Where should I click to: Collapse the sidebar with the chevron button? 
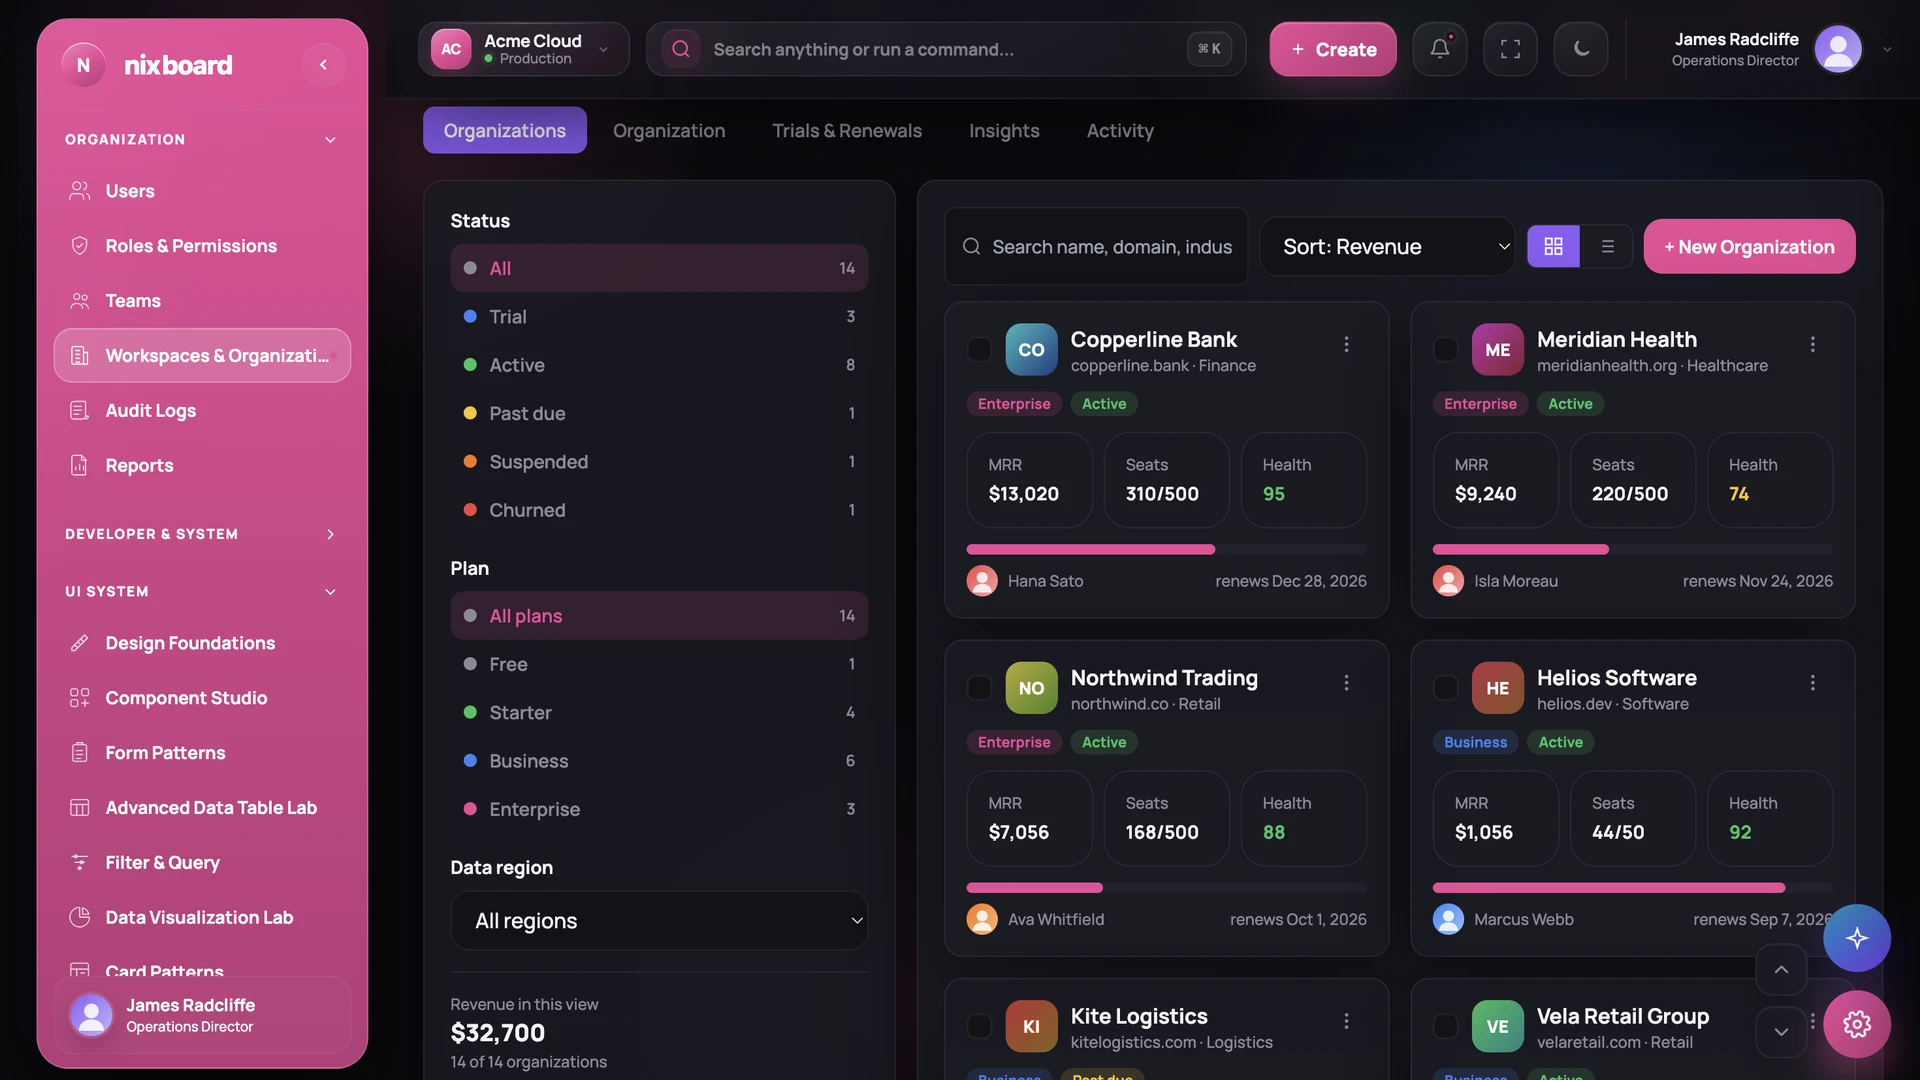(323, 65)
